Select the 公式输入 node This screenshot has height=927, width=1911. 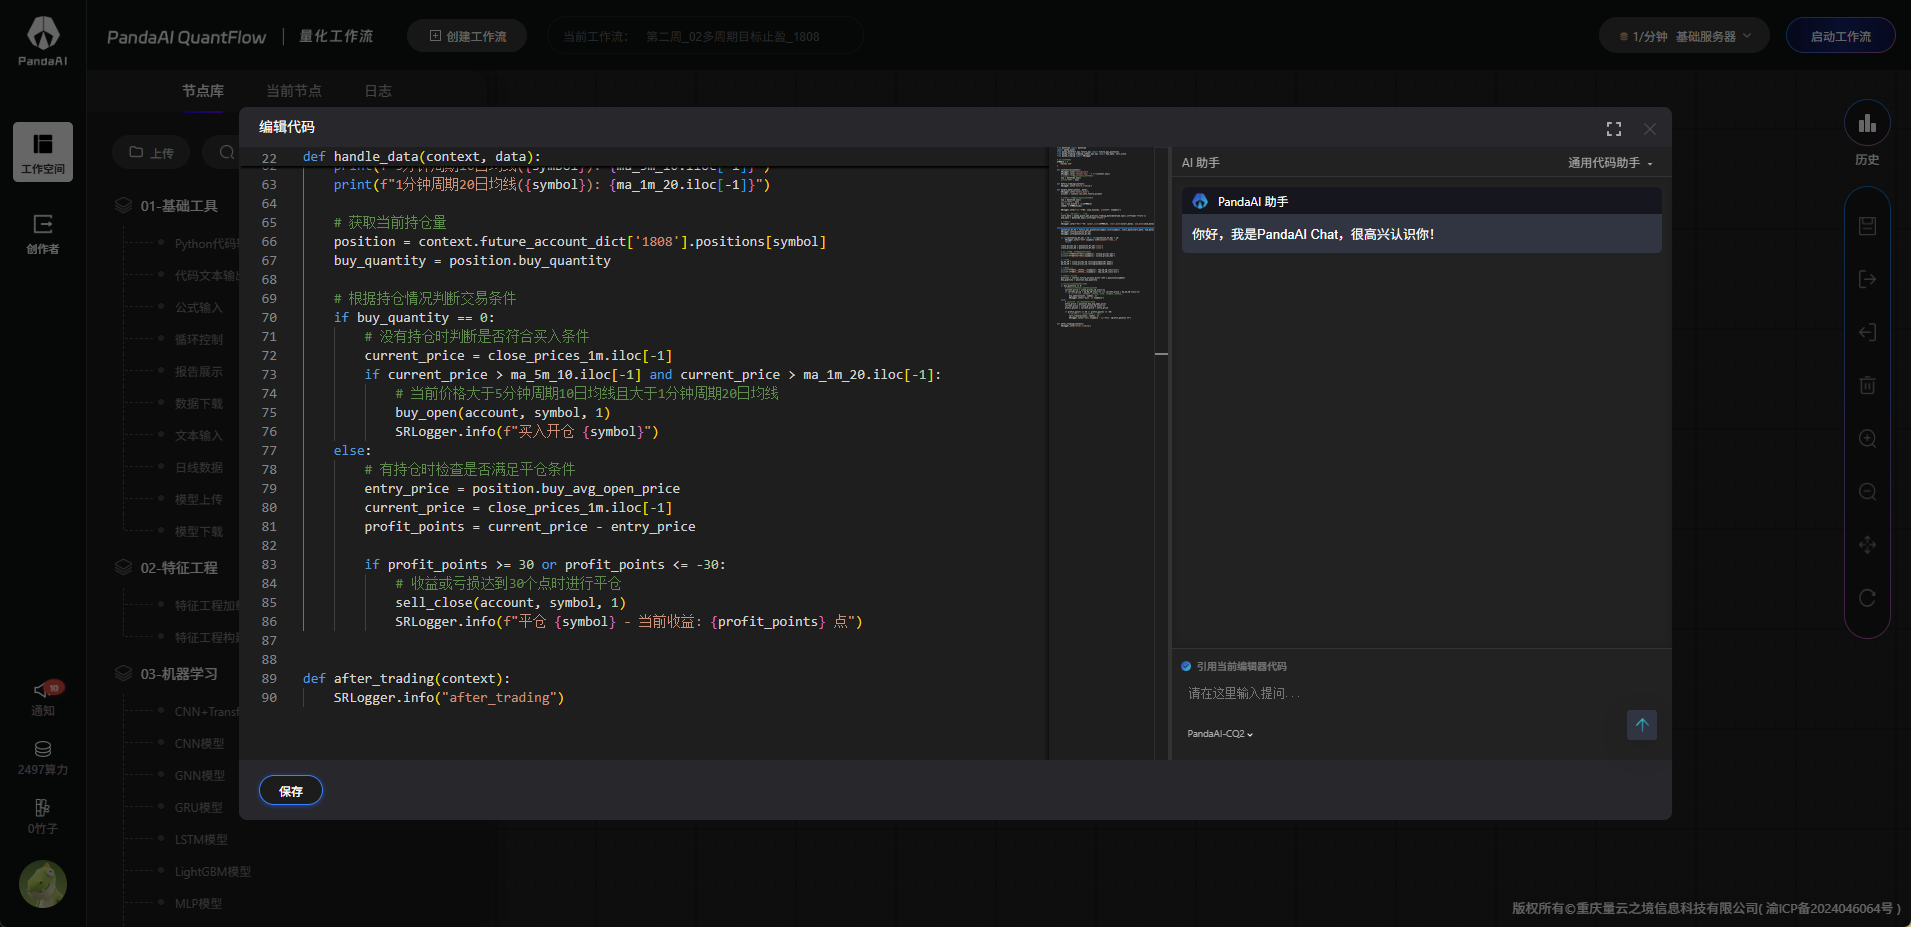tap(198, 308)
